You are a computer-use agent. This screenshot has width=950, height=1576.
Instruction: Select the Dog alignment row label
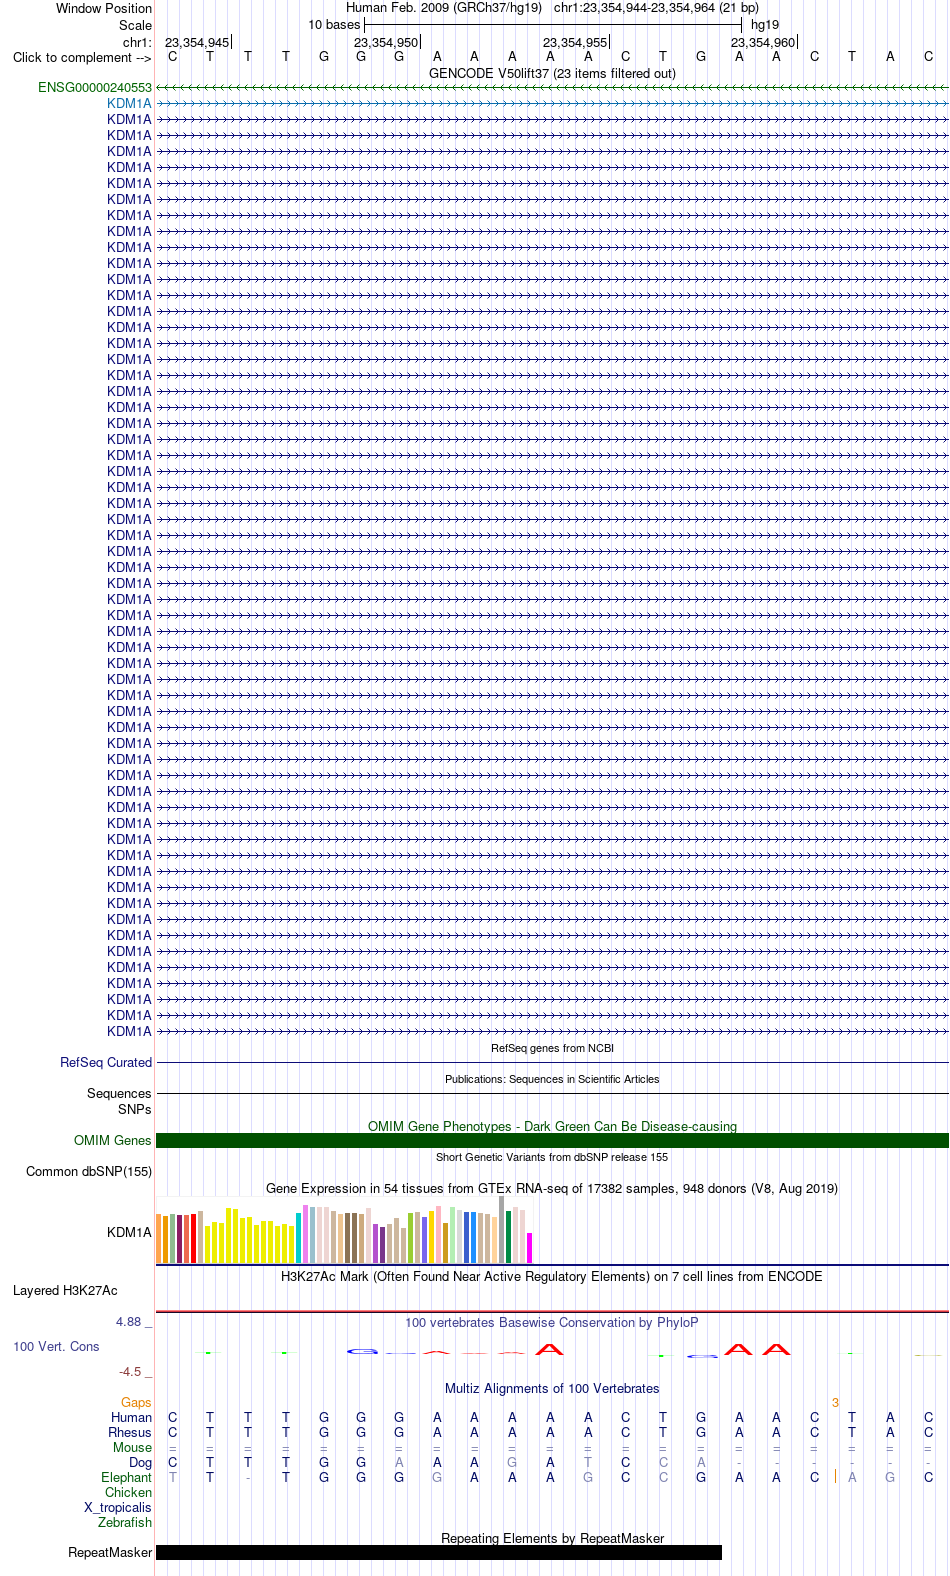coord(140,1462)
